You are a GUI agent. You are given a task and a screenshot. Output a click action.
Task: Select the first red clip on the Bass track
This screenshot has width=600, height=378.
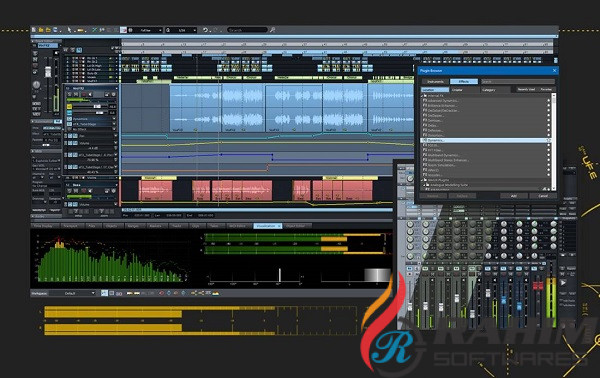pyautogui.click(x=155, y=190)
